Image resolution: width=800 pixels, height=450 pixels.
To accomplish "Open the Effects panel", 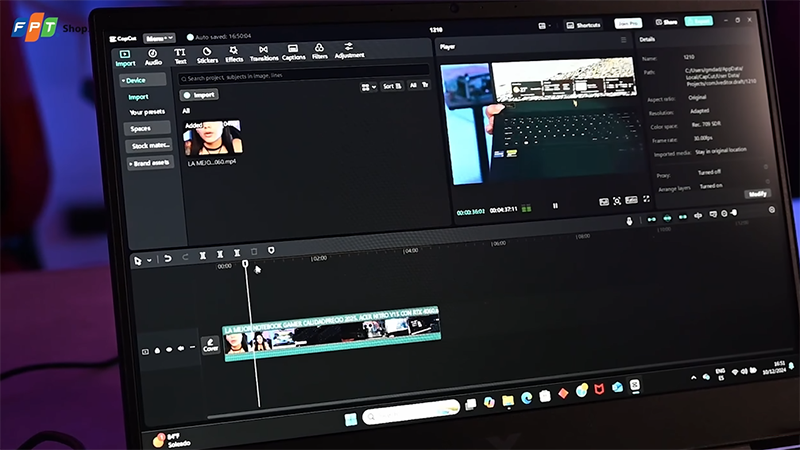I will pos(234,54).
